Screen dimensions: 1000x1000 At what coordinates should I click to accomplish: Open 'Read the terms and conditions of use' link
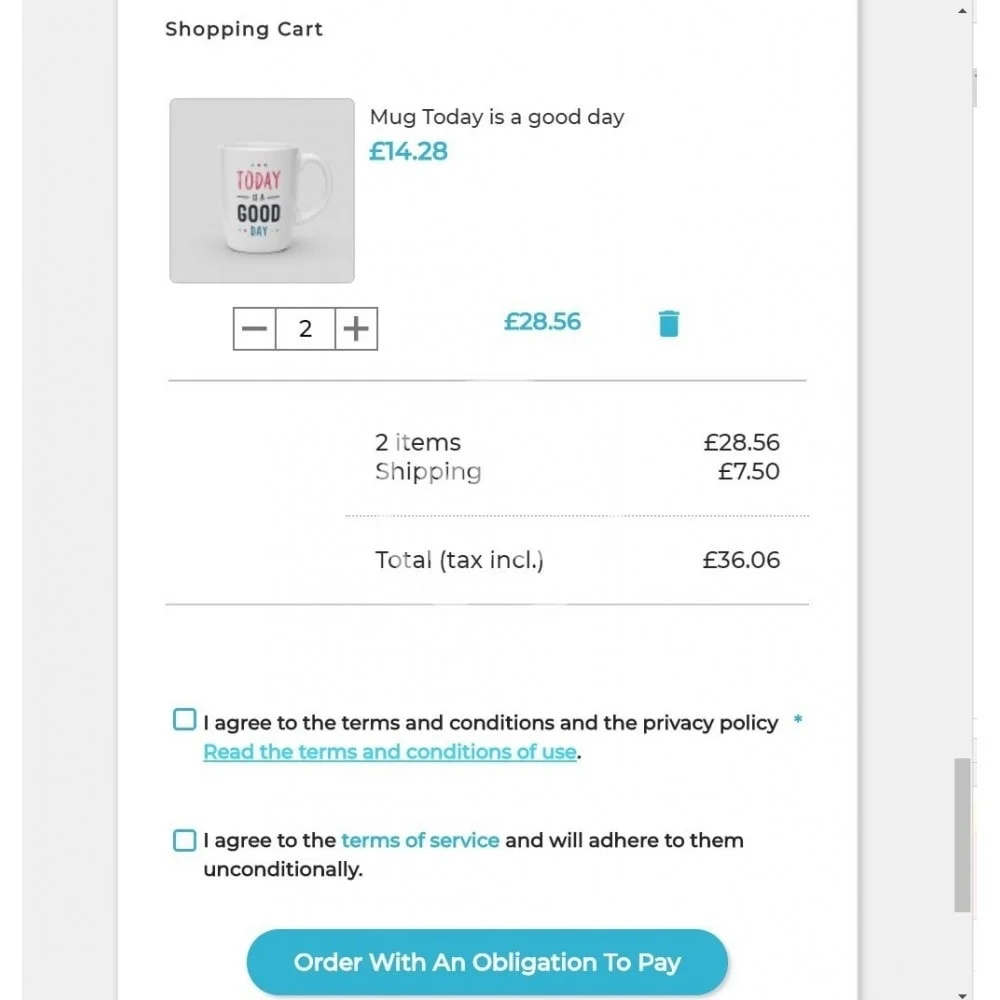(390, 752)
